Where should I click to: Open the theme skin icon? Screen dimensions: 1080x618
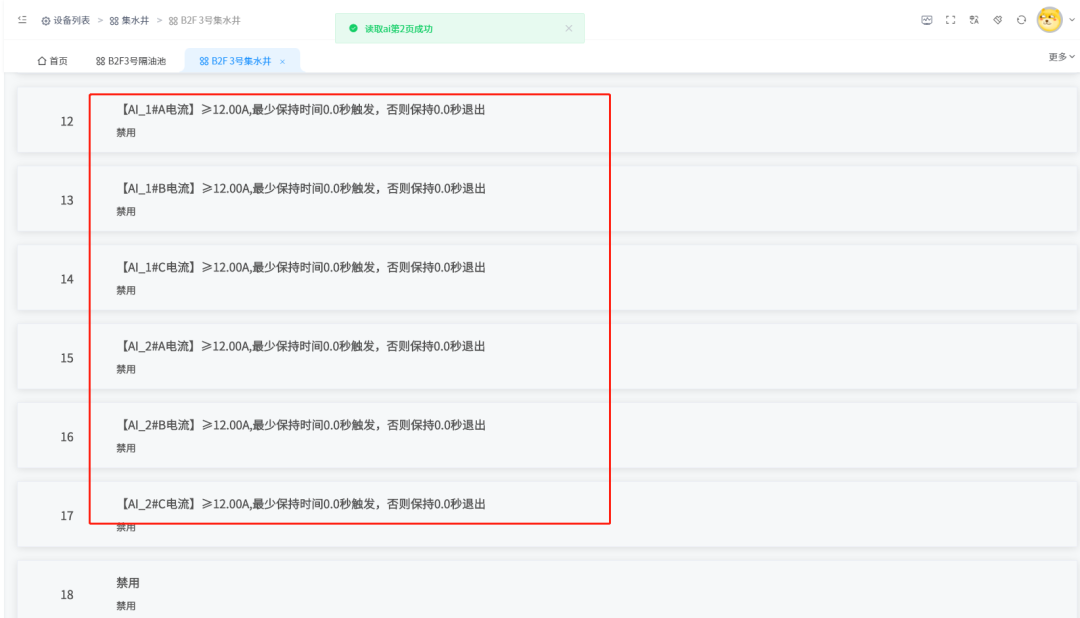(x=997, y=19)
